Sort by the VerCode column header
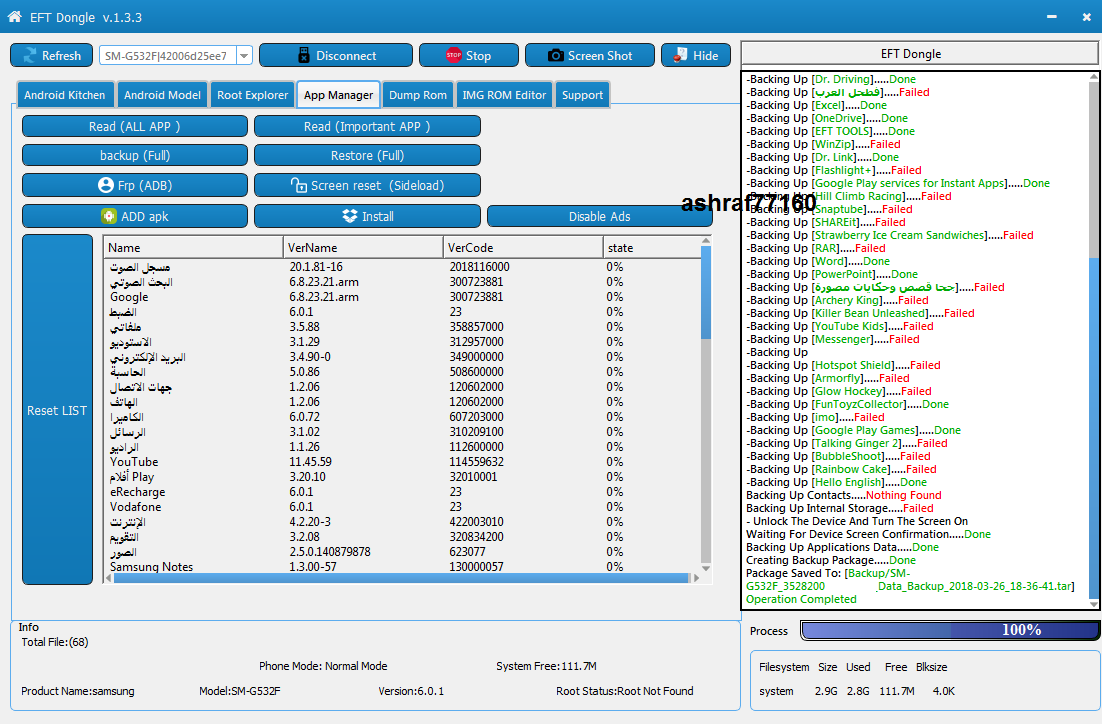Screen dimensions: 1102x724 point(523,247)
